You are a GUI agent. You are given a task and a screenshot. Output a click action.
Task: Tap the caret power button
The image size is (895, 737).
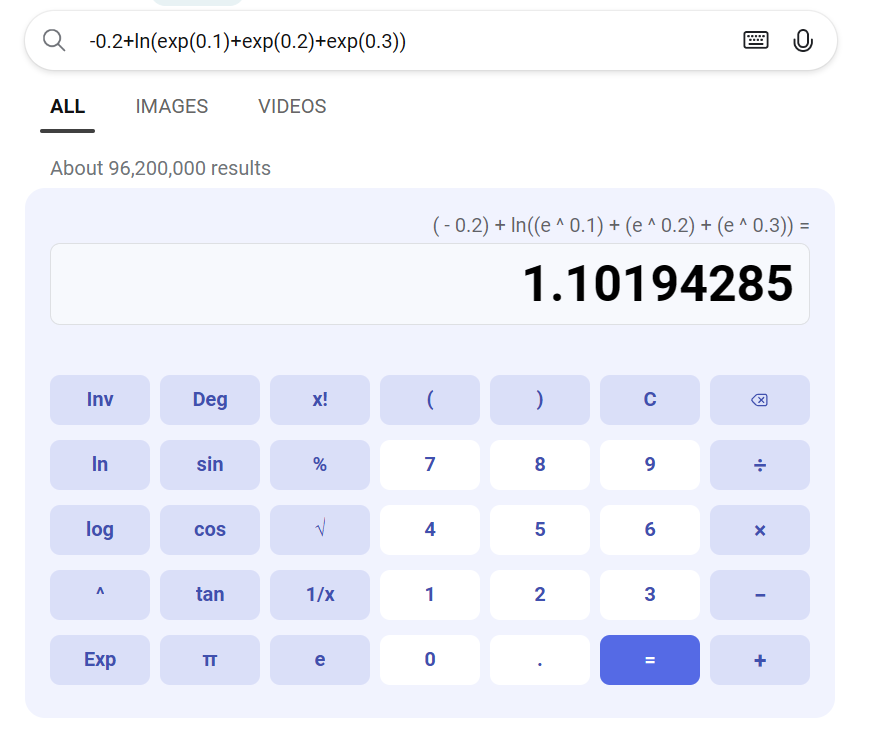(x=100, y=595)
